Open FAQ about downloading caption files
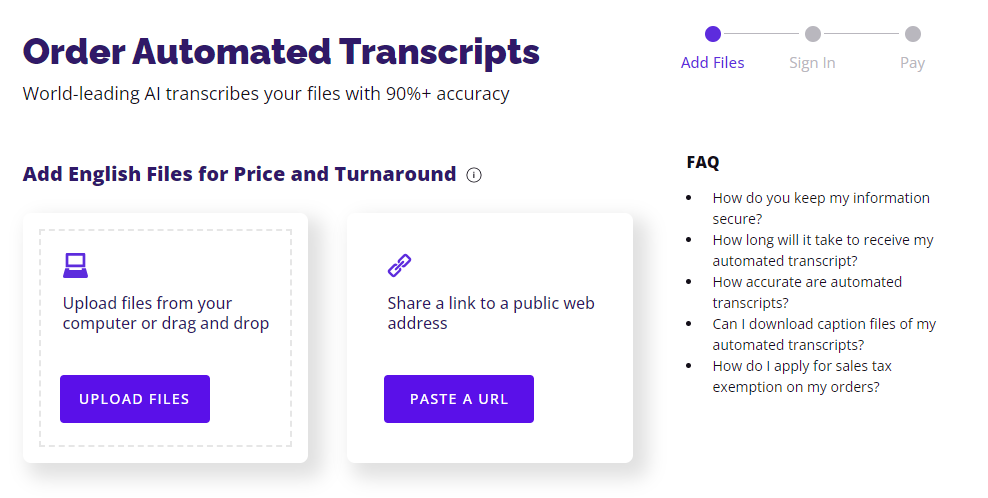This screenshot has width=988, height=498. [824, 334]
